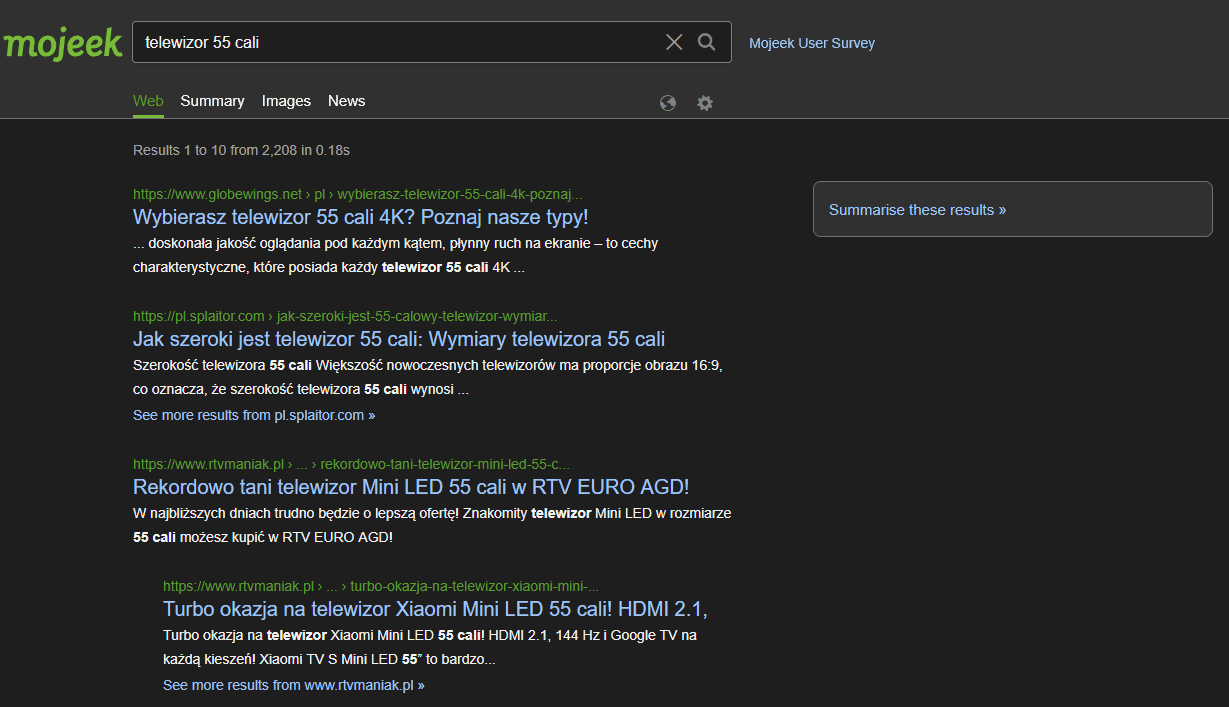Click Summarise these results button
This screenshot has height=707, width=1229.
click(x=1012, y=209)
